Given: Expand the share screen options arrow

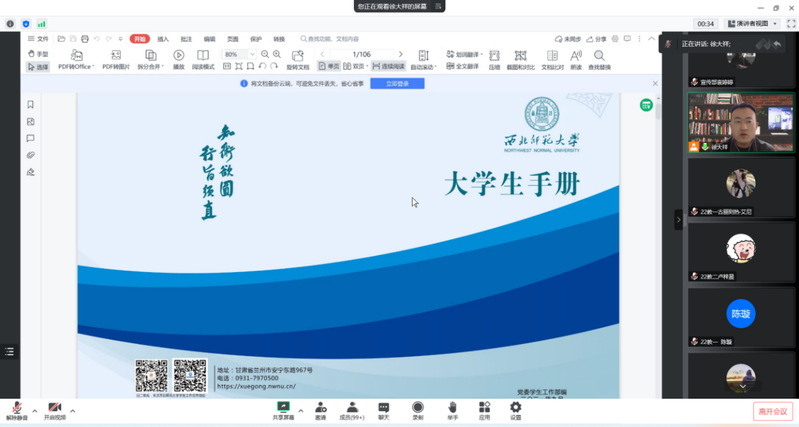Looking at the screenshot, I should coord(301,411).
